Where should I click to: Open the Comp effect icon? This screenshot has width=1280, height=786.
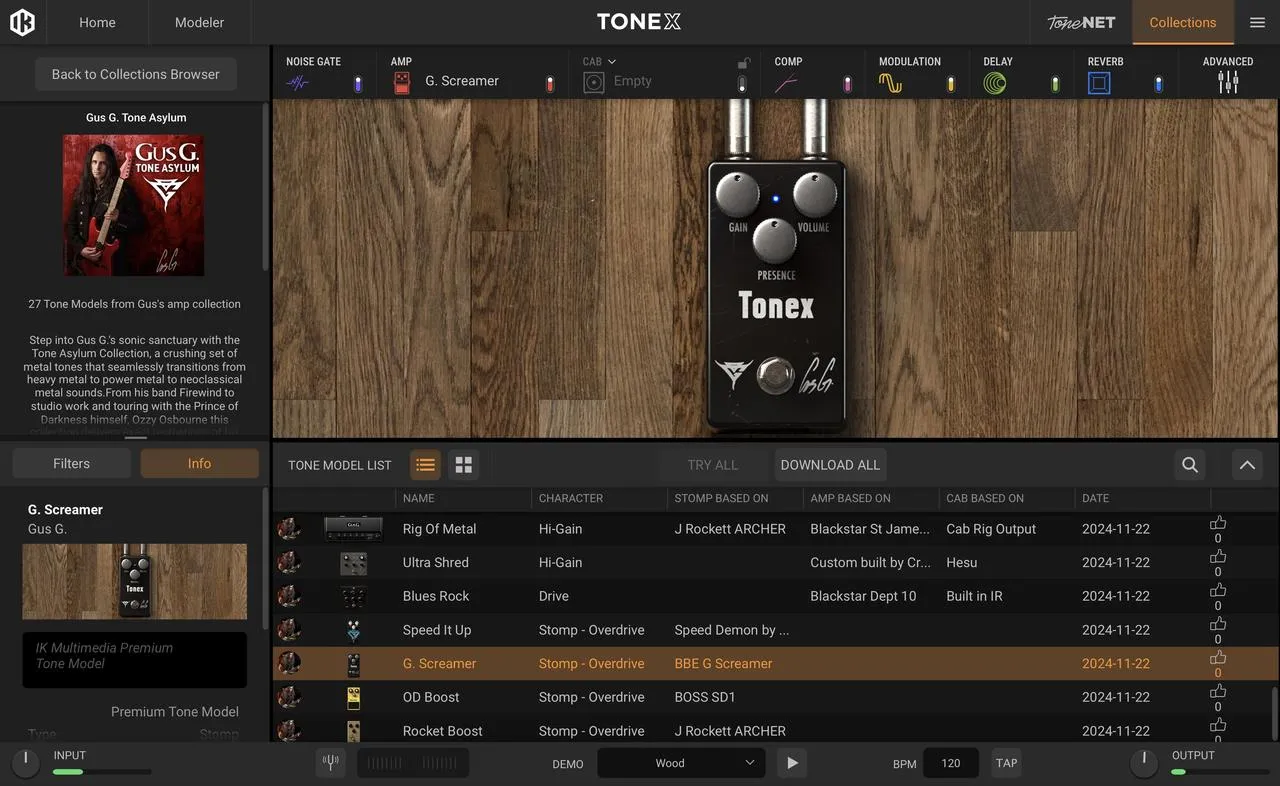[786, 83]
